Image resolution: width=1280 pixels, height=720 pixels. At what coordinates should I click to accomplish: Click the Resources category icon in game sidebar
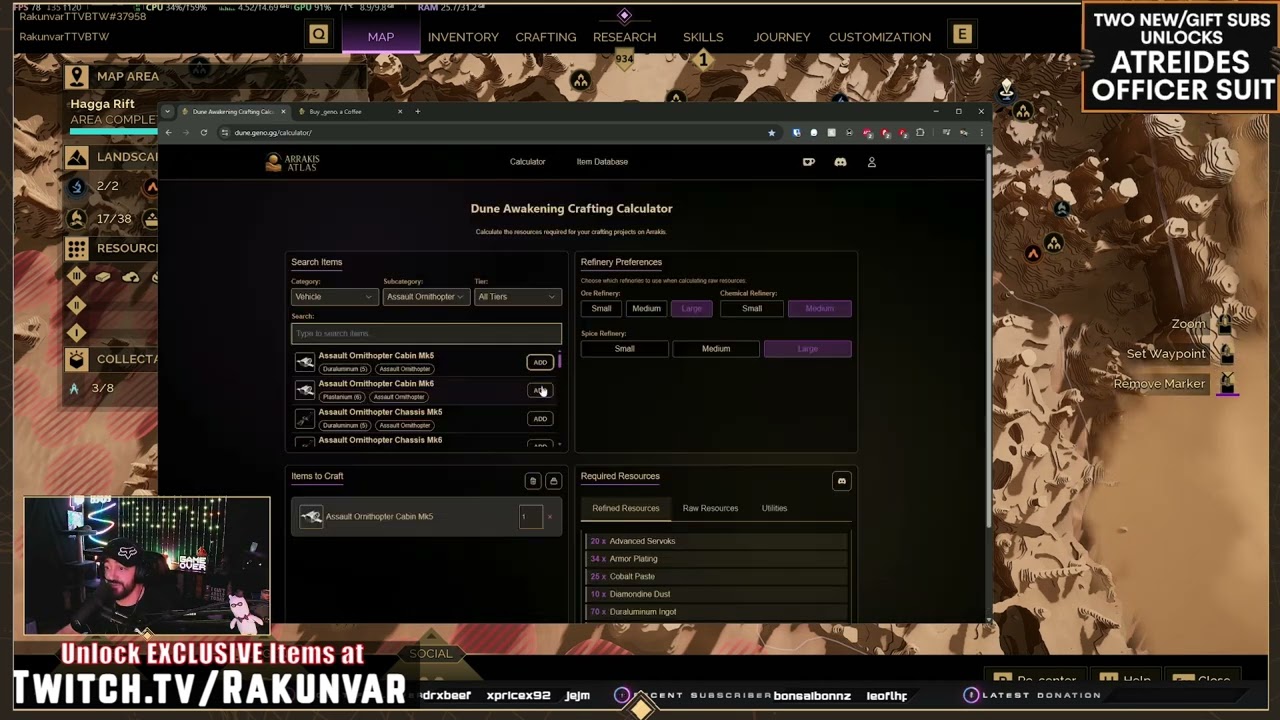click(76, 248)
